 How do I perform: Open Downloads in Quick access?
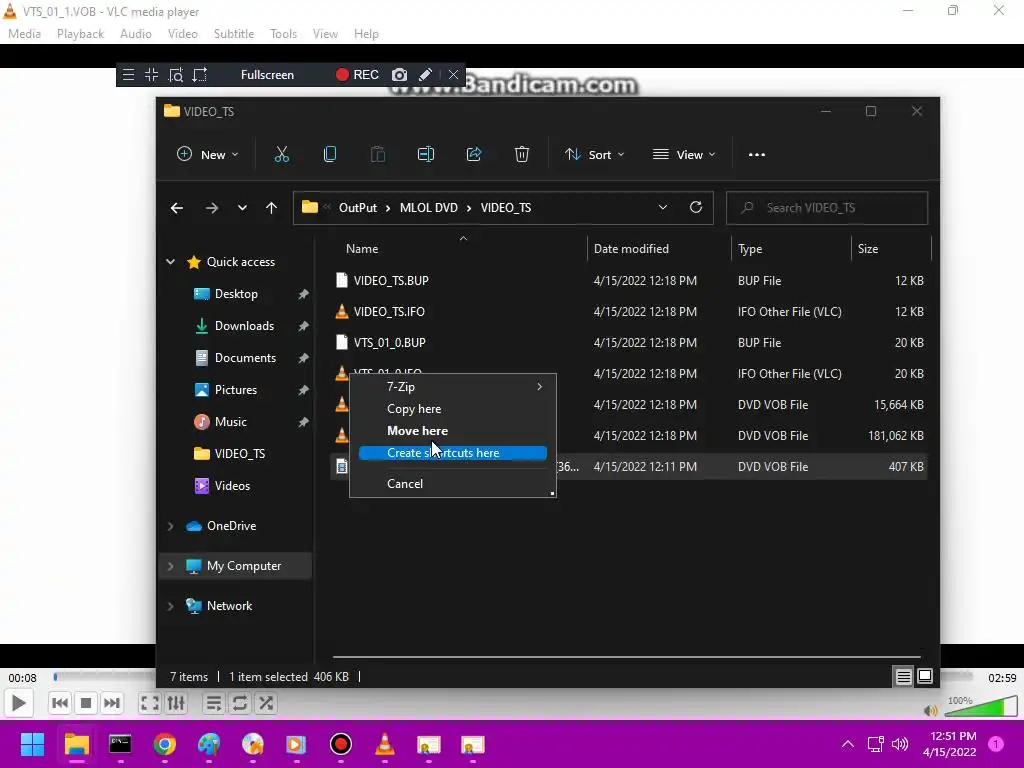(244, 326)
